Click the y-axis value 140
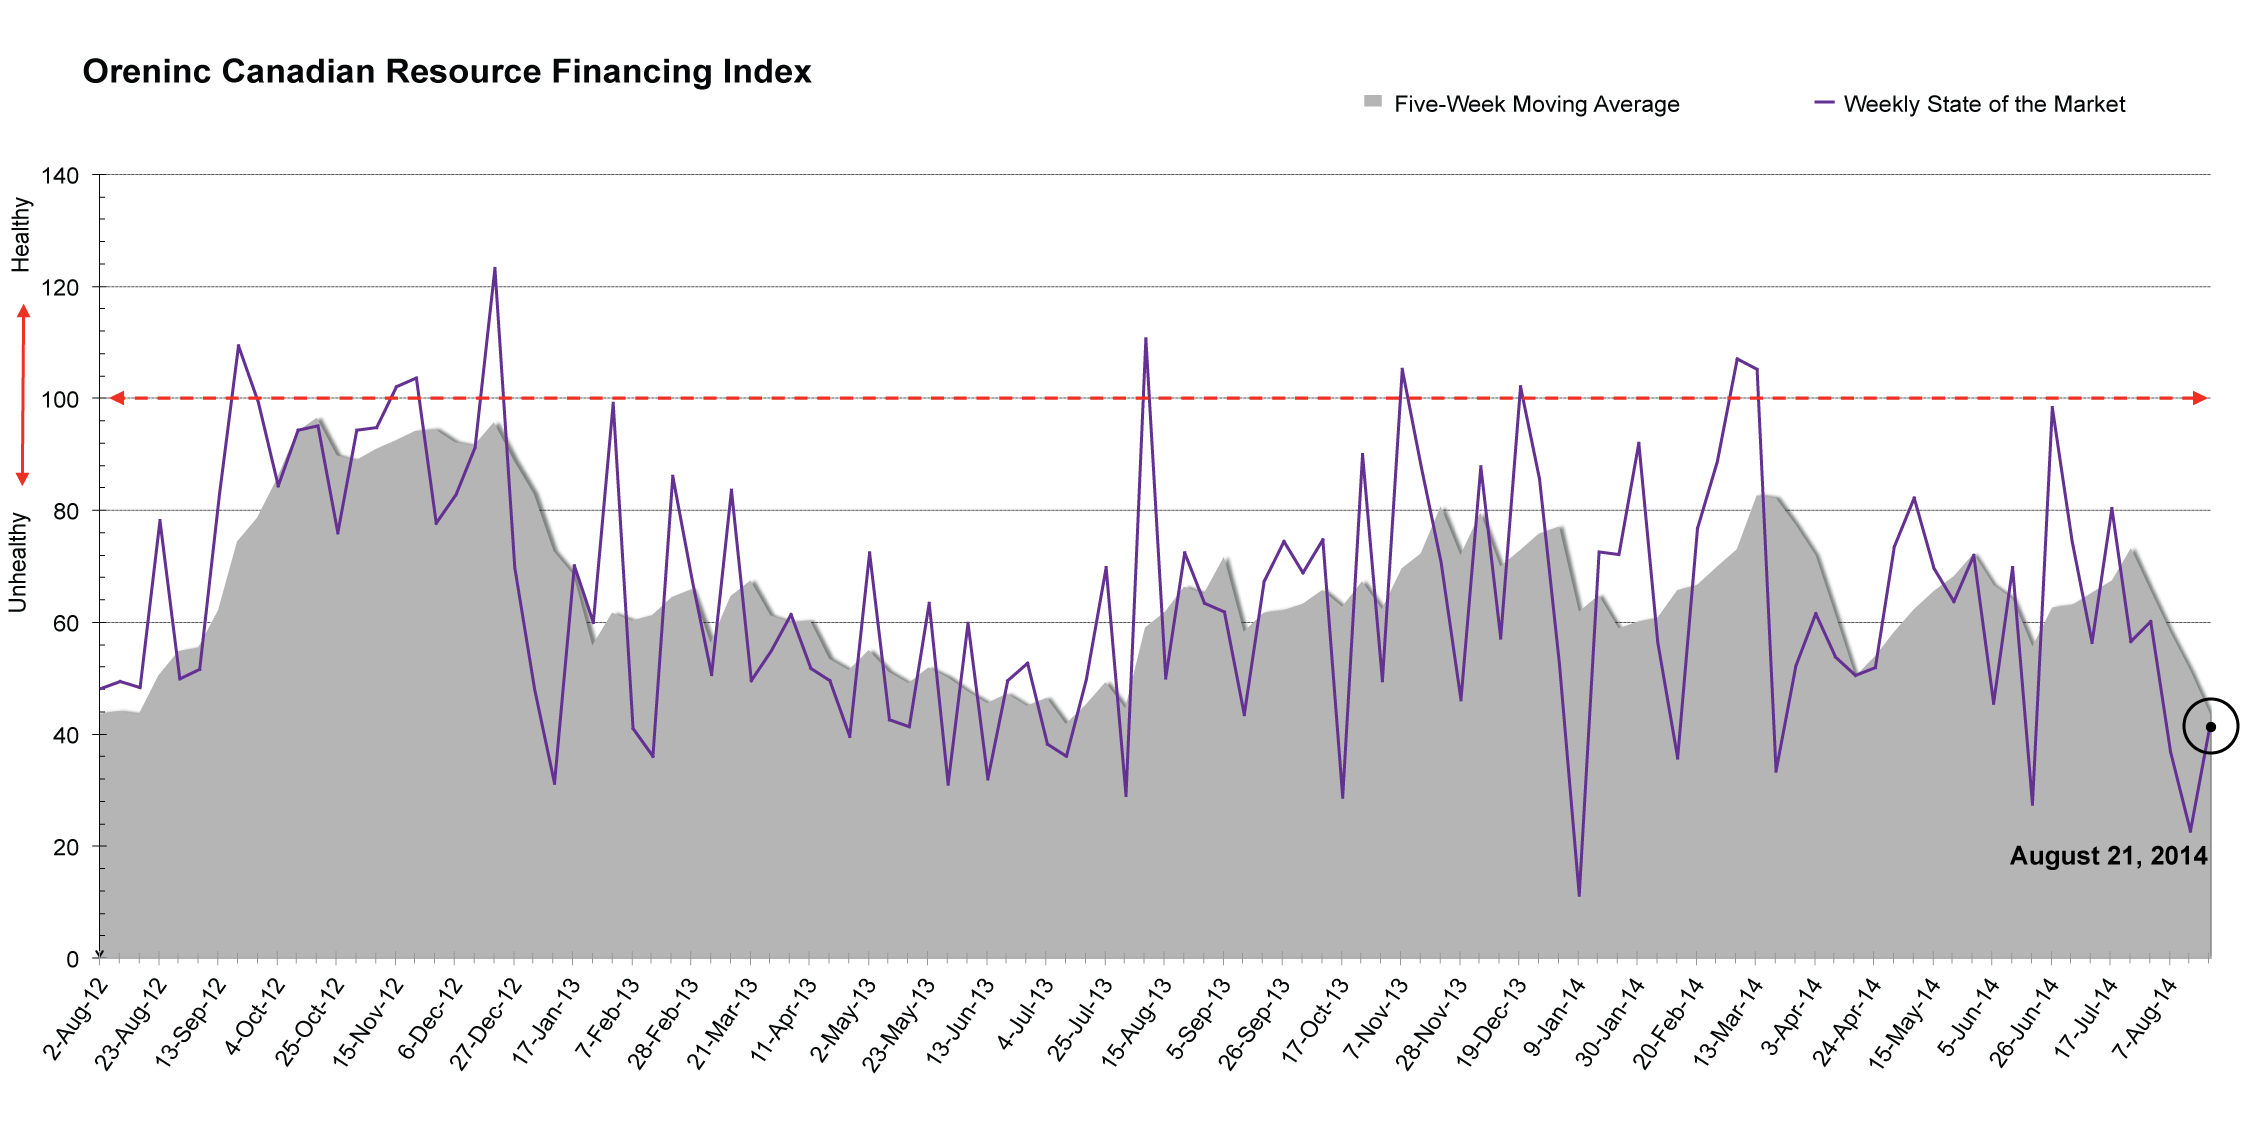Screen dimensions: 2244x1140 (x=60, y=176)
